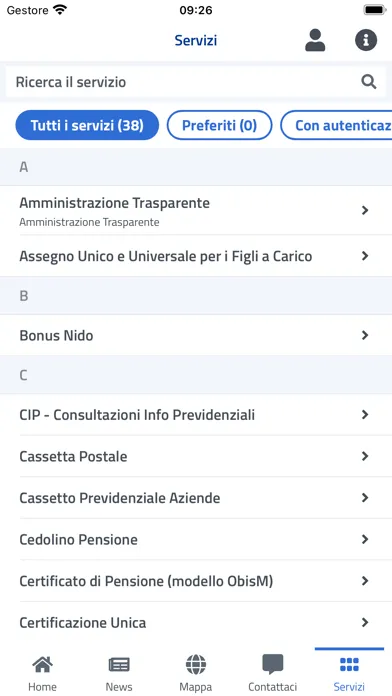Tap the info circle icon
Viewport: 392px width, 696px height.
pos(366,40)
